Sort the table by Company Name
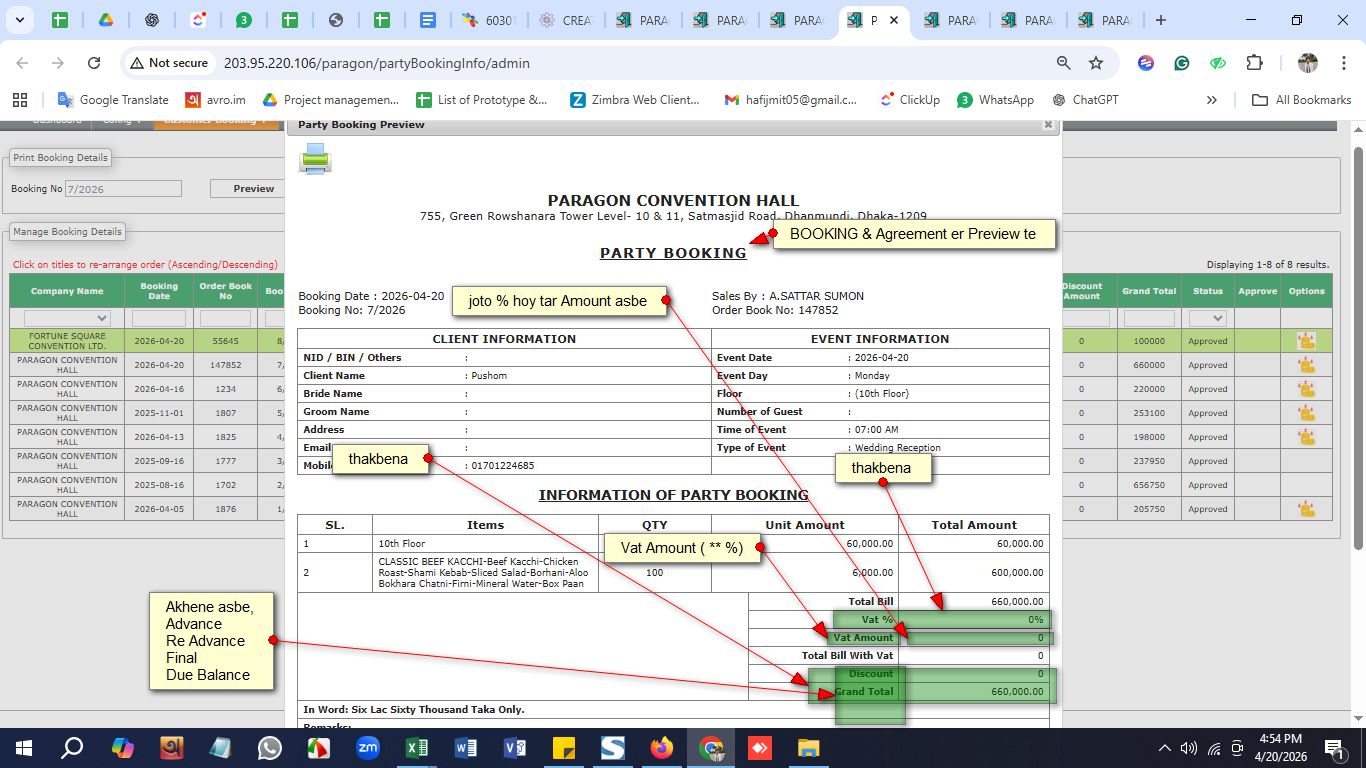The image size is (1366, 768). [x=67, y=291]
